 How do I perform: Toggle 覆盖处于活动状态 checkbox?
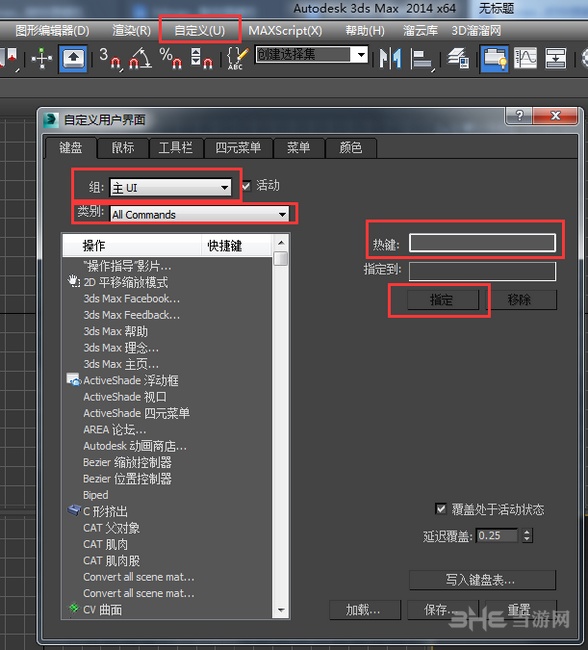coord(441,509)
